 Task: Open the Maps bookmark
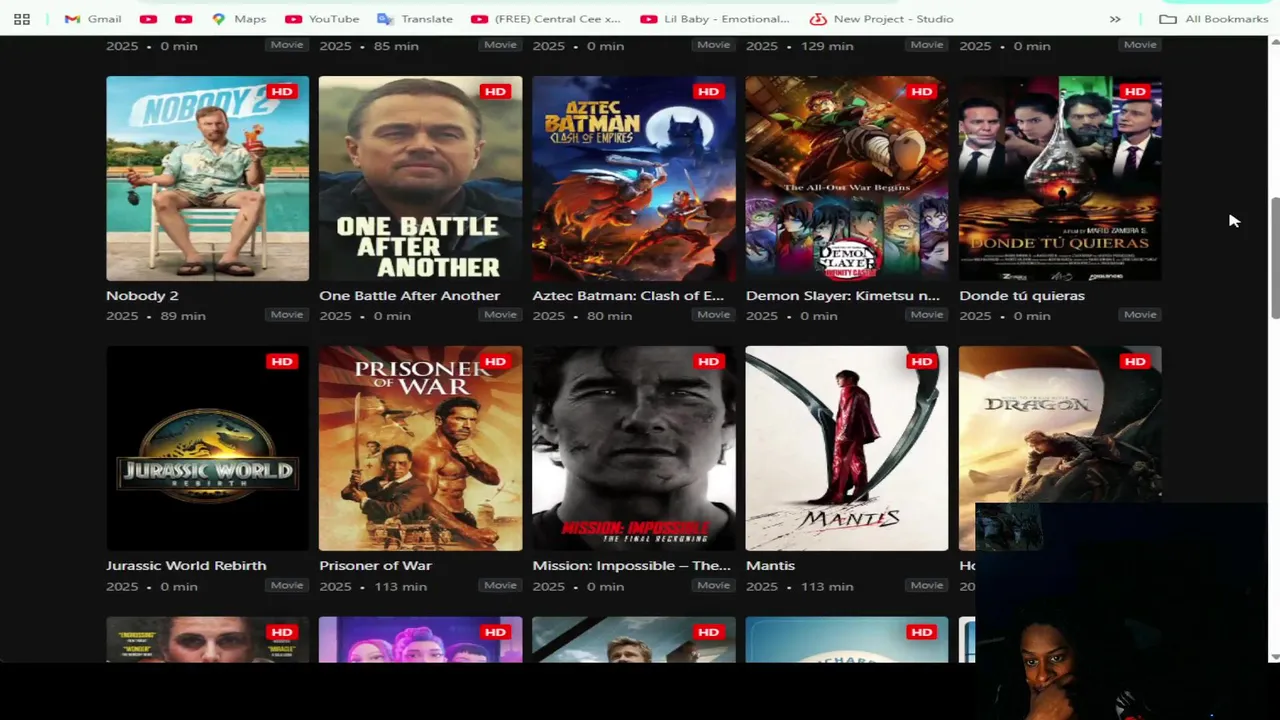[x=239, y=19]
